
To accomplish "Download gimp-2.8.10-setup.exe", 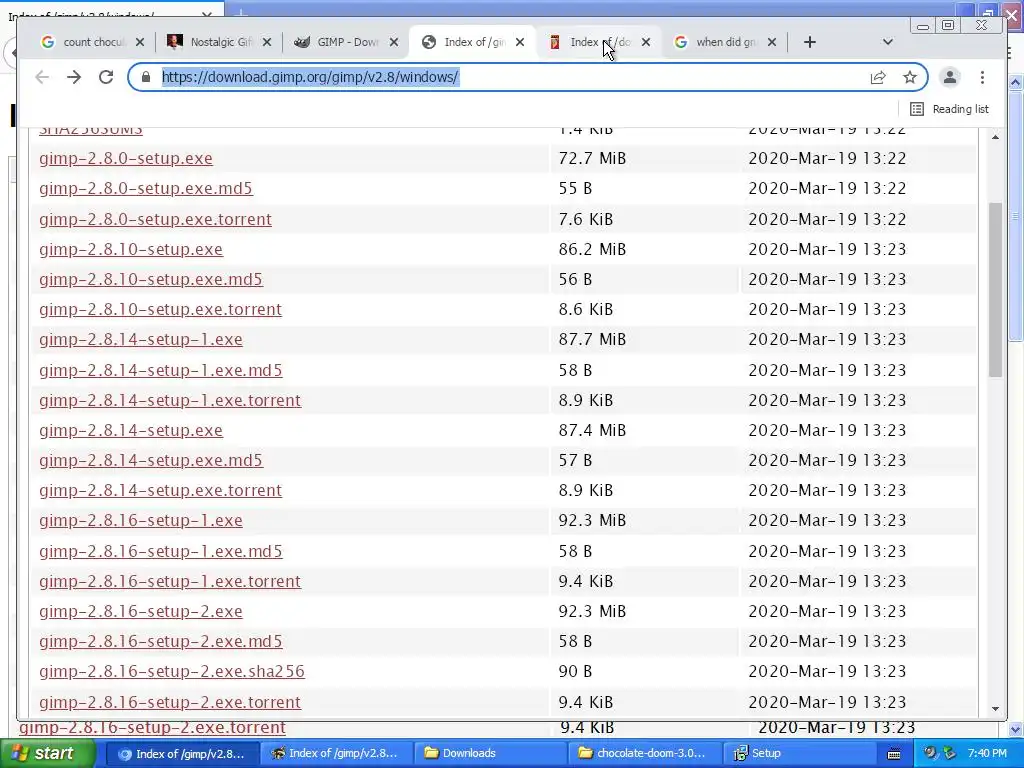I will point(131,249).
